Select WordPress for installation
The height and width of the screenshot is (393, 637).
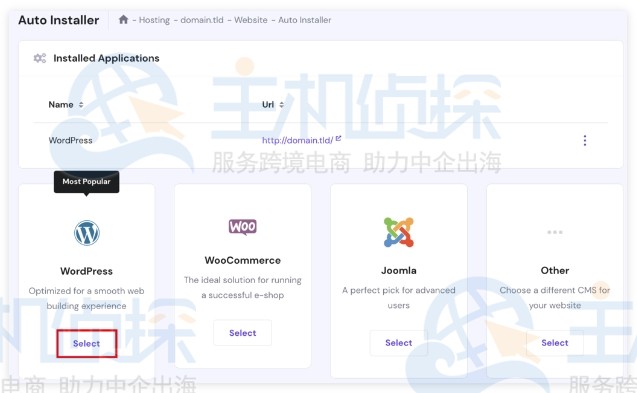click(87, 343)
